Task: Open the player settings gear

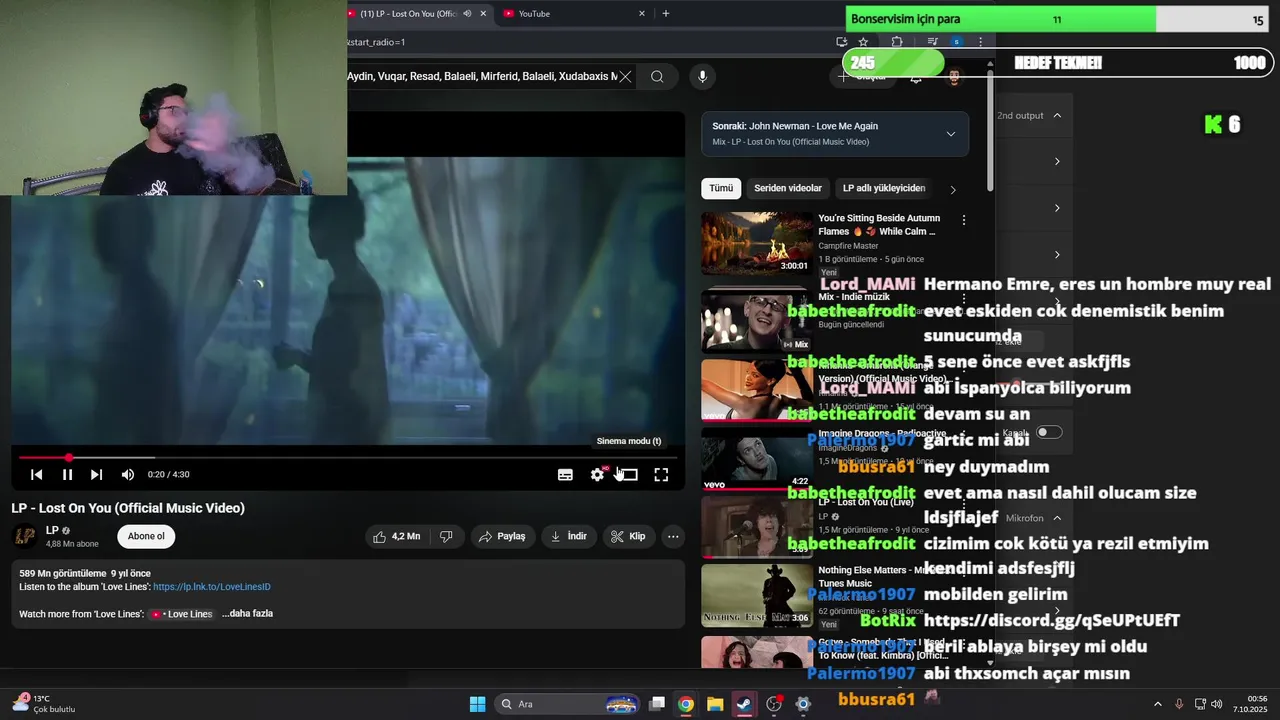Action: click(597, 475)
